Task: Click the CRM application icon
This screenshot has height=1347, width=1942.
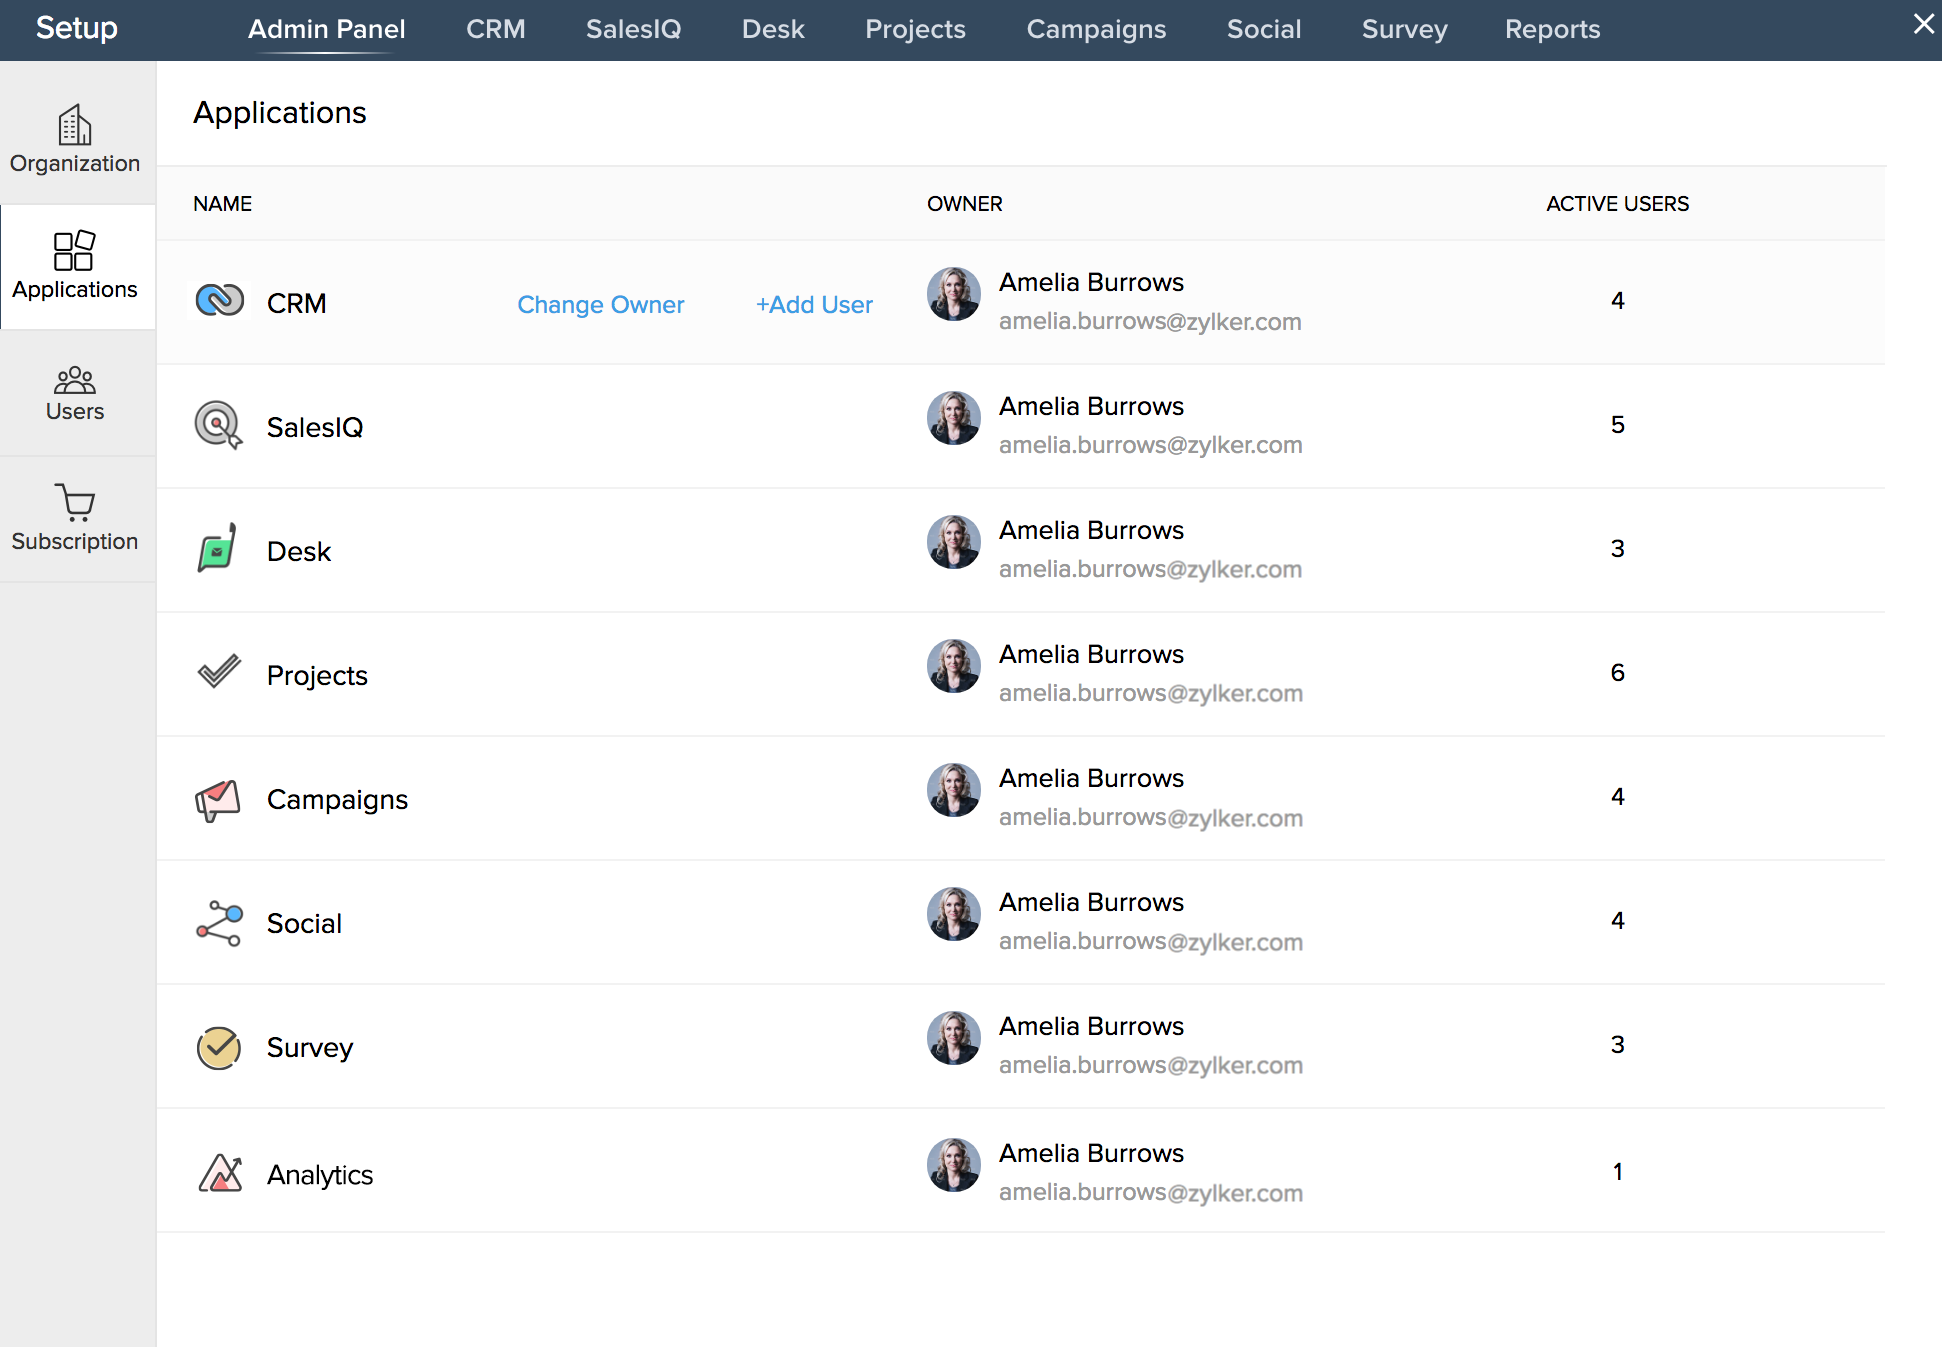Action: (219, 300)
